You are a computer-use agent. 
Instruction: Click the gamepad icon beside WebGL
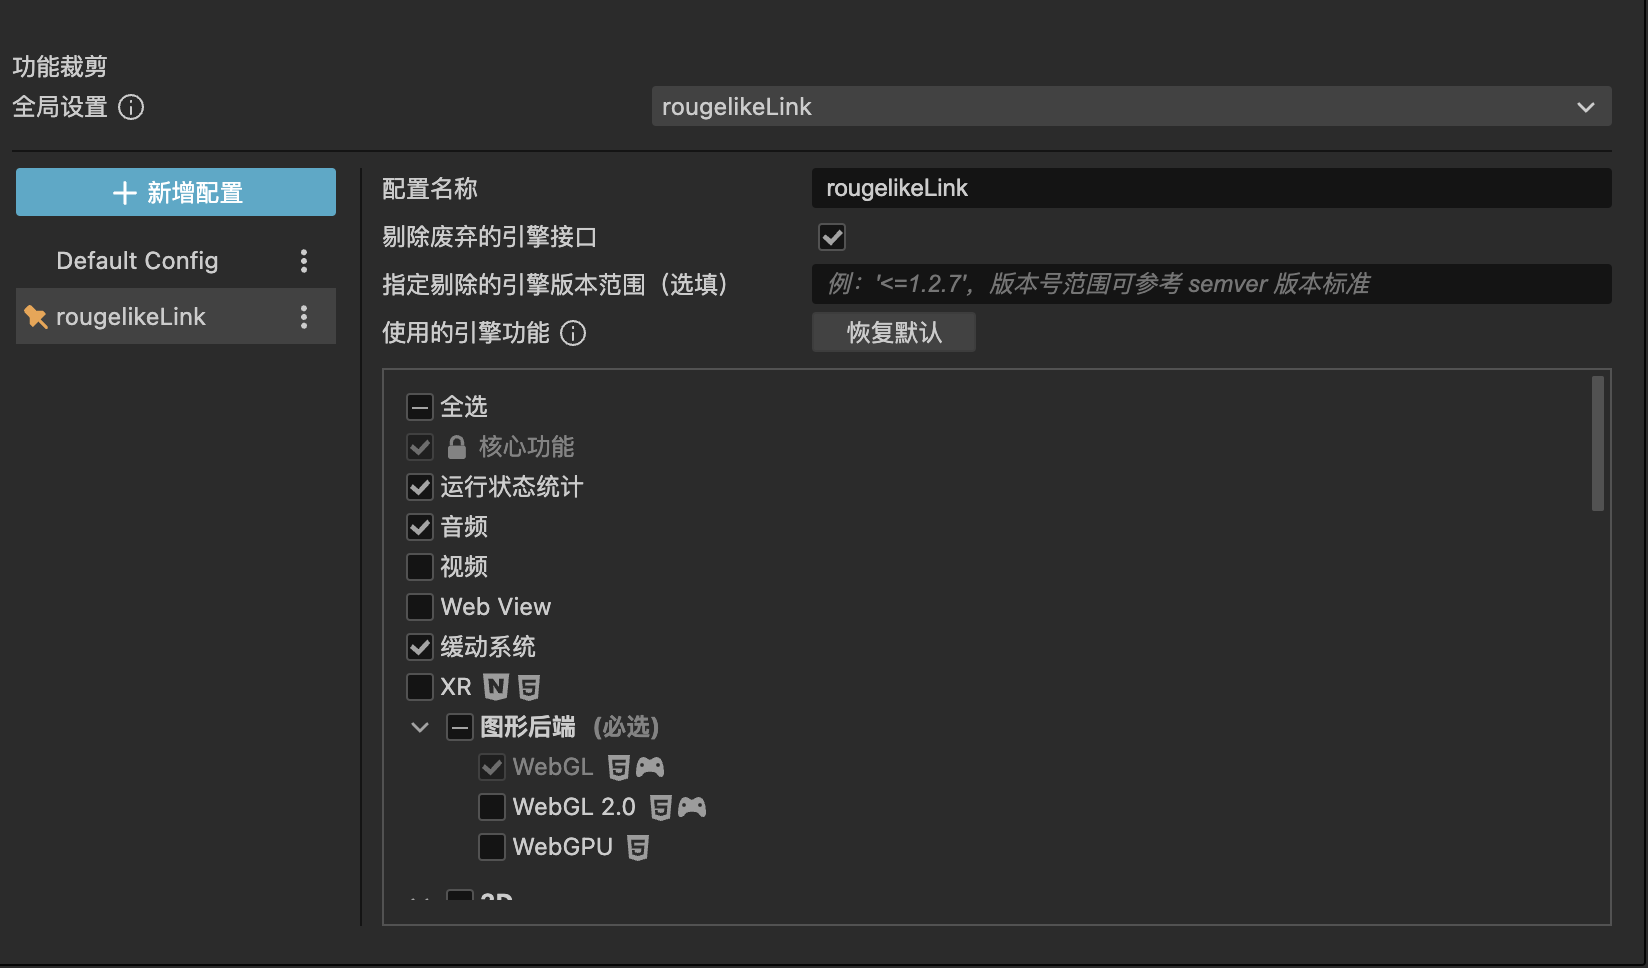(x=650, y=767)
